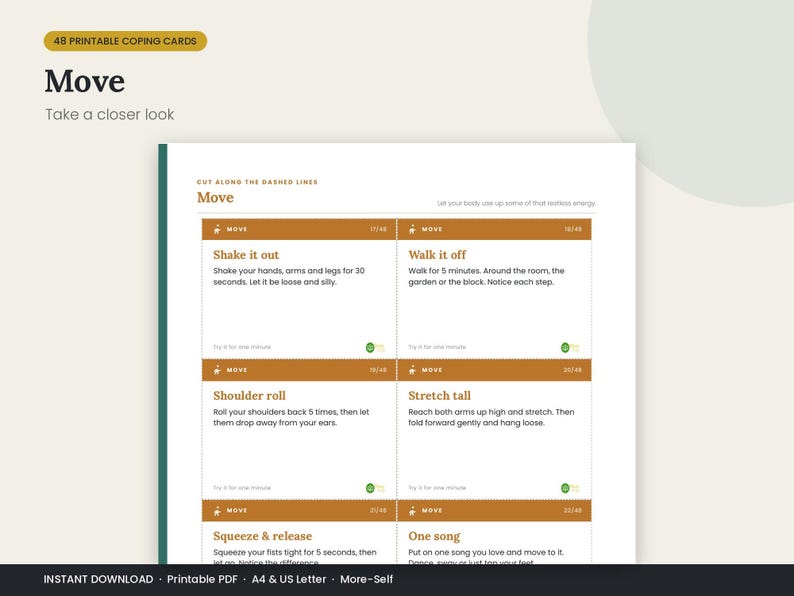The width and height of the screenshot is (794, 596).
Task: Click the MOVE label in Walk it off header
Action: click(432, 229)
